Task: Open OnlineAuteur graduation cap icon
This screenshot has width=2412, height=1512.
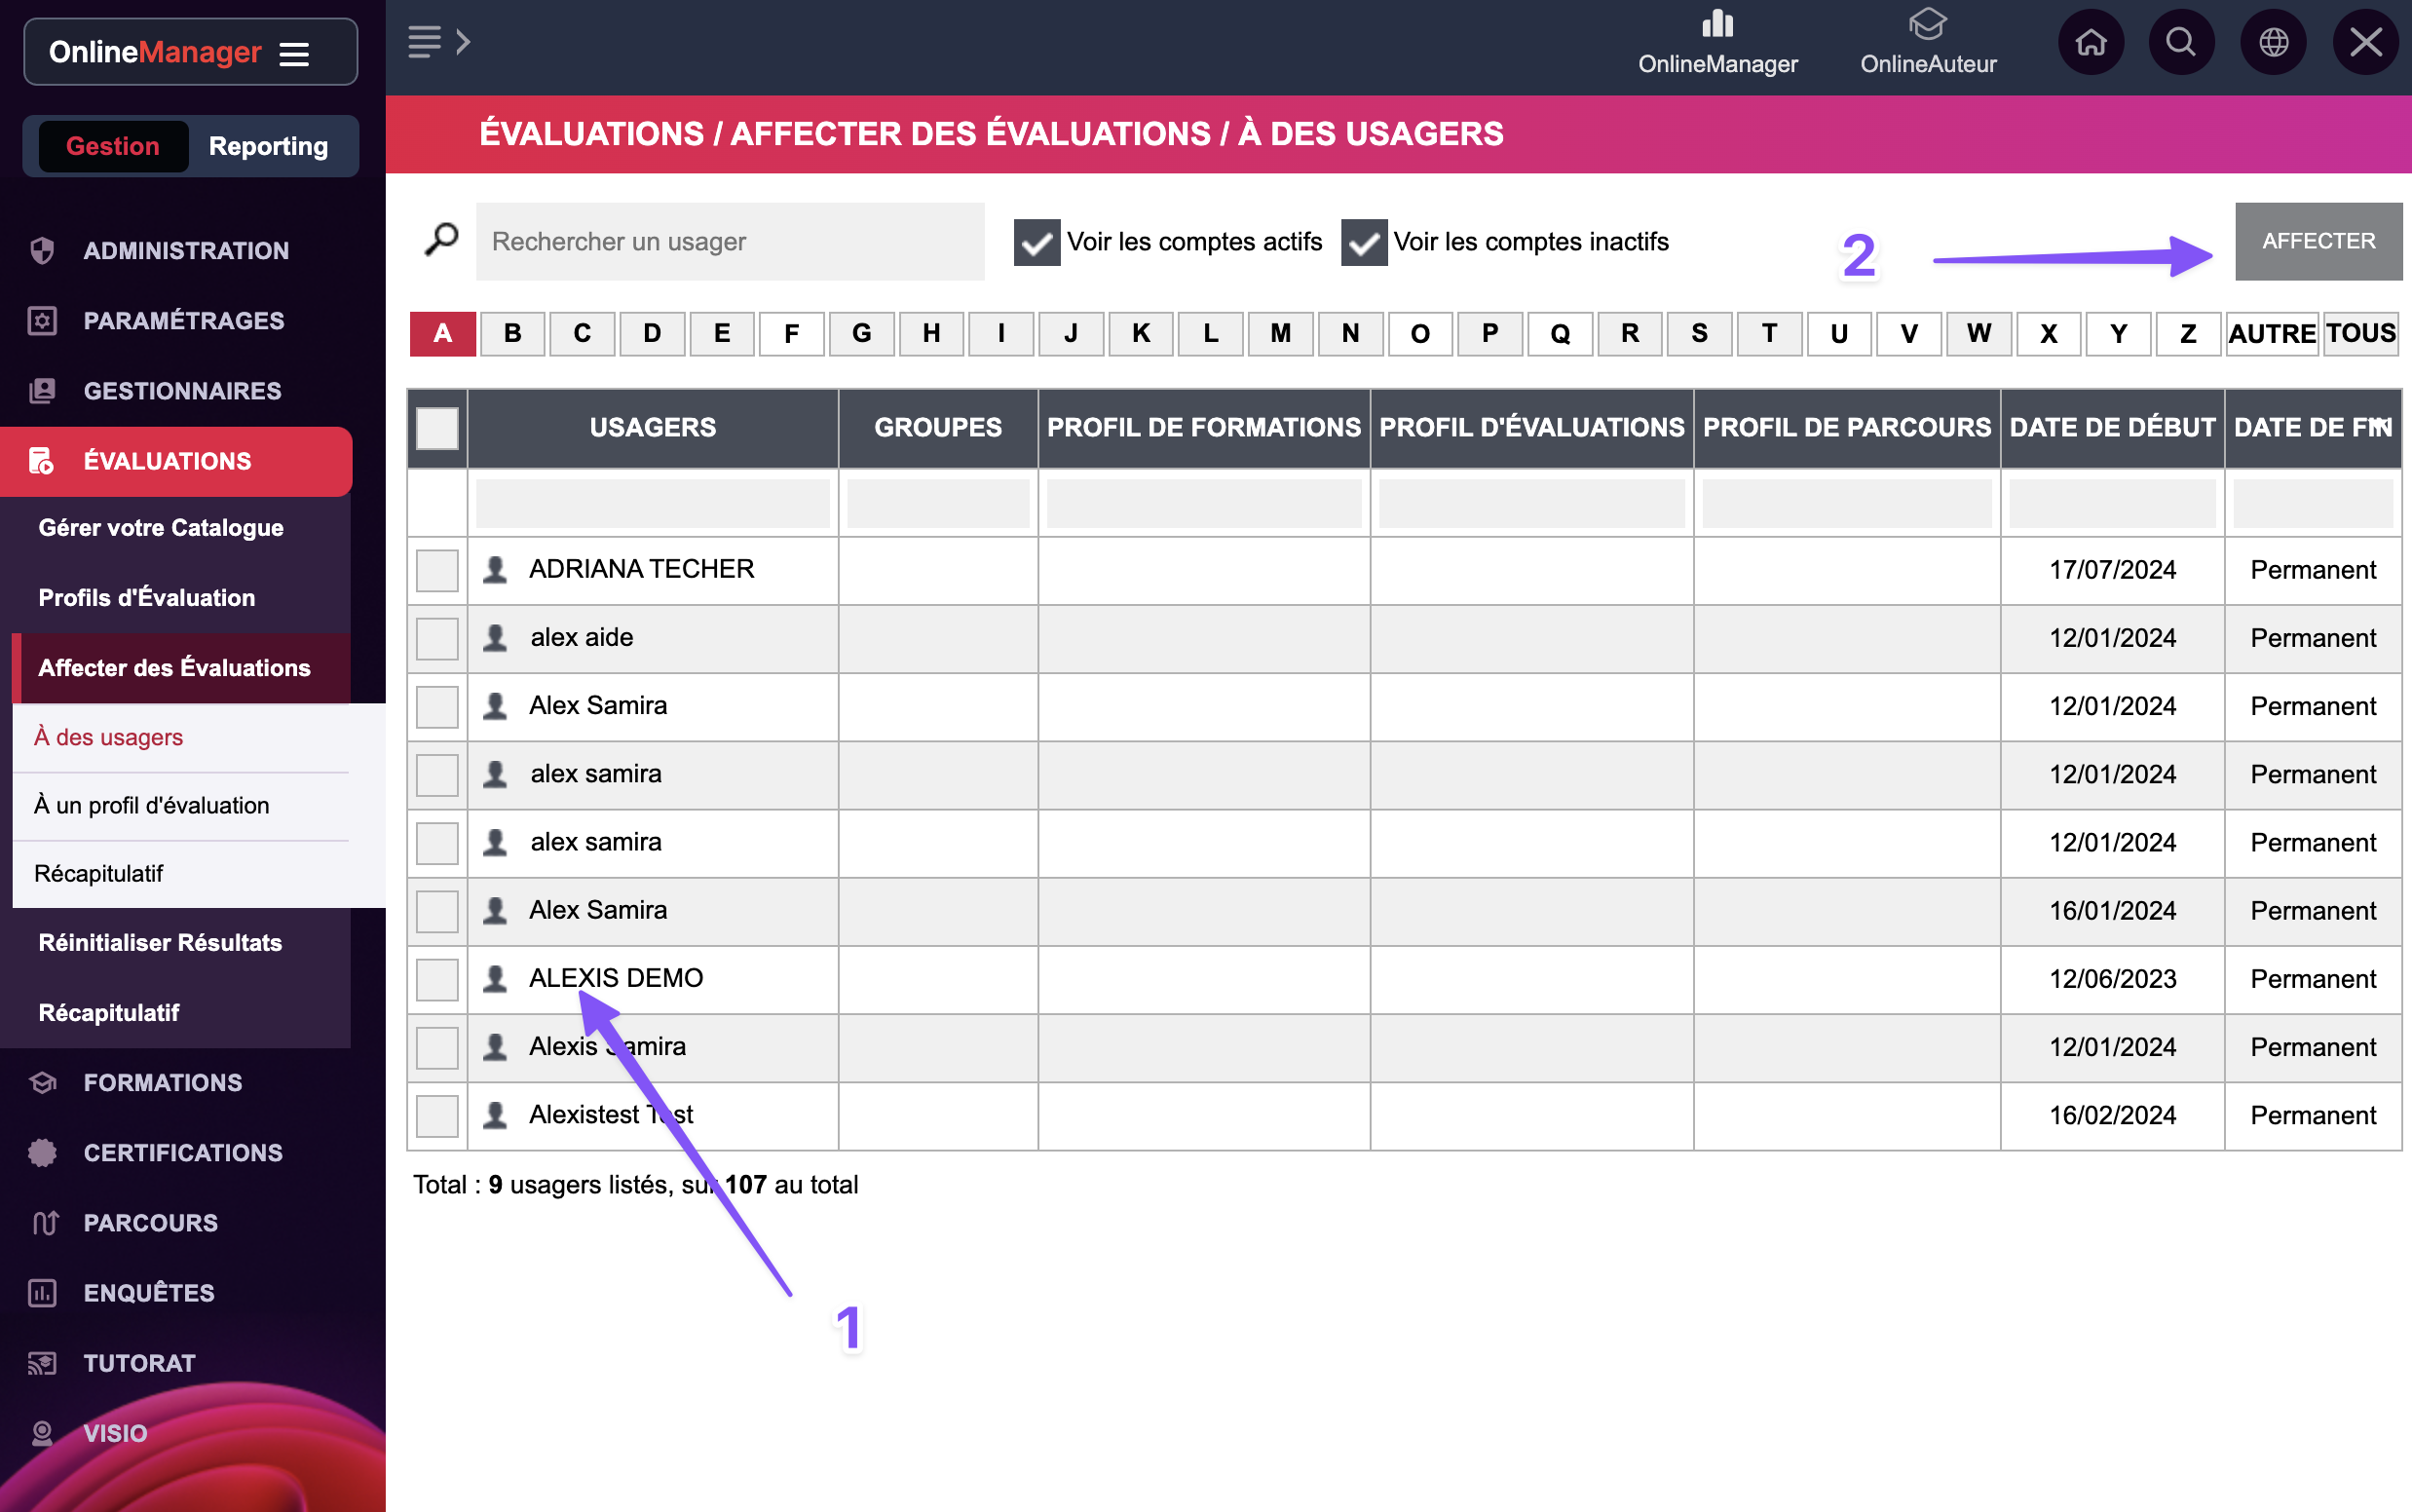Action: click(1926, 24)
